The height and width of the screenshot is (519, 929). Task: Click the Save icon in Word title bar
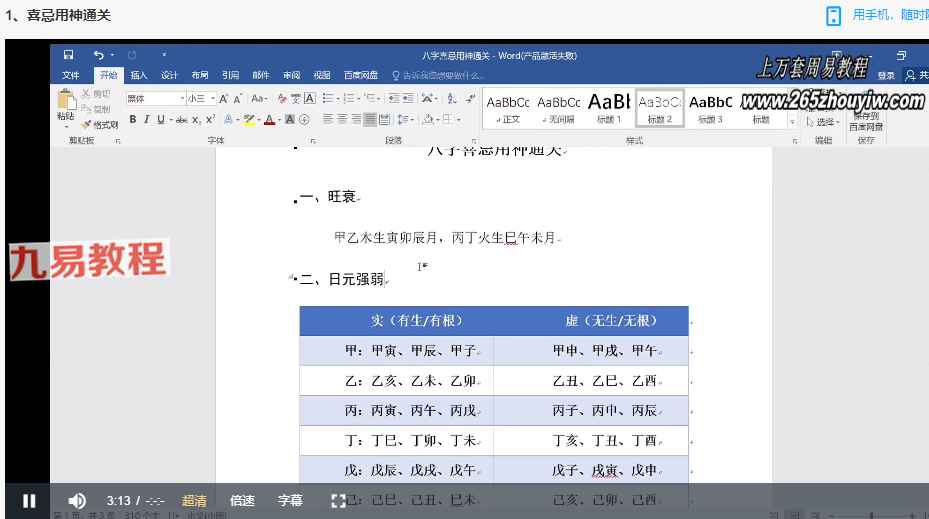(x=69, y=55)
